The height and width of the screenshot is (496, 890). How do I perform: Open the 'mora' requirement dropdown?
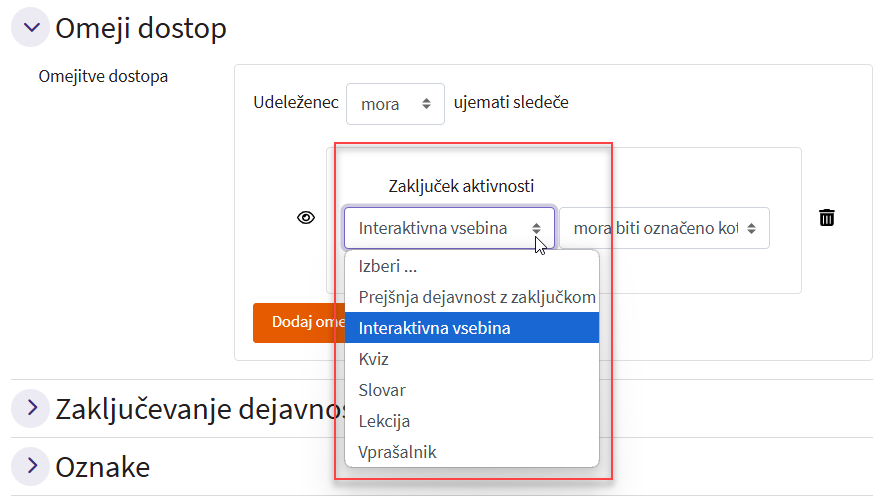coord(395,103)
